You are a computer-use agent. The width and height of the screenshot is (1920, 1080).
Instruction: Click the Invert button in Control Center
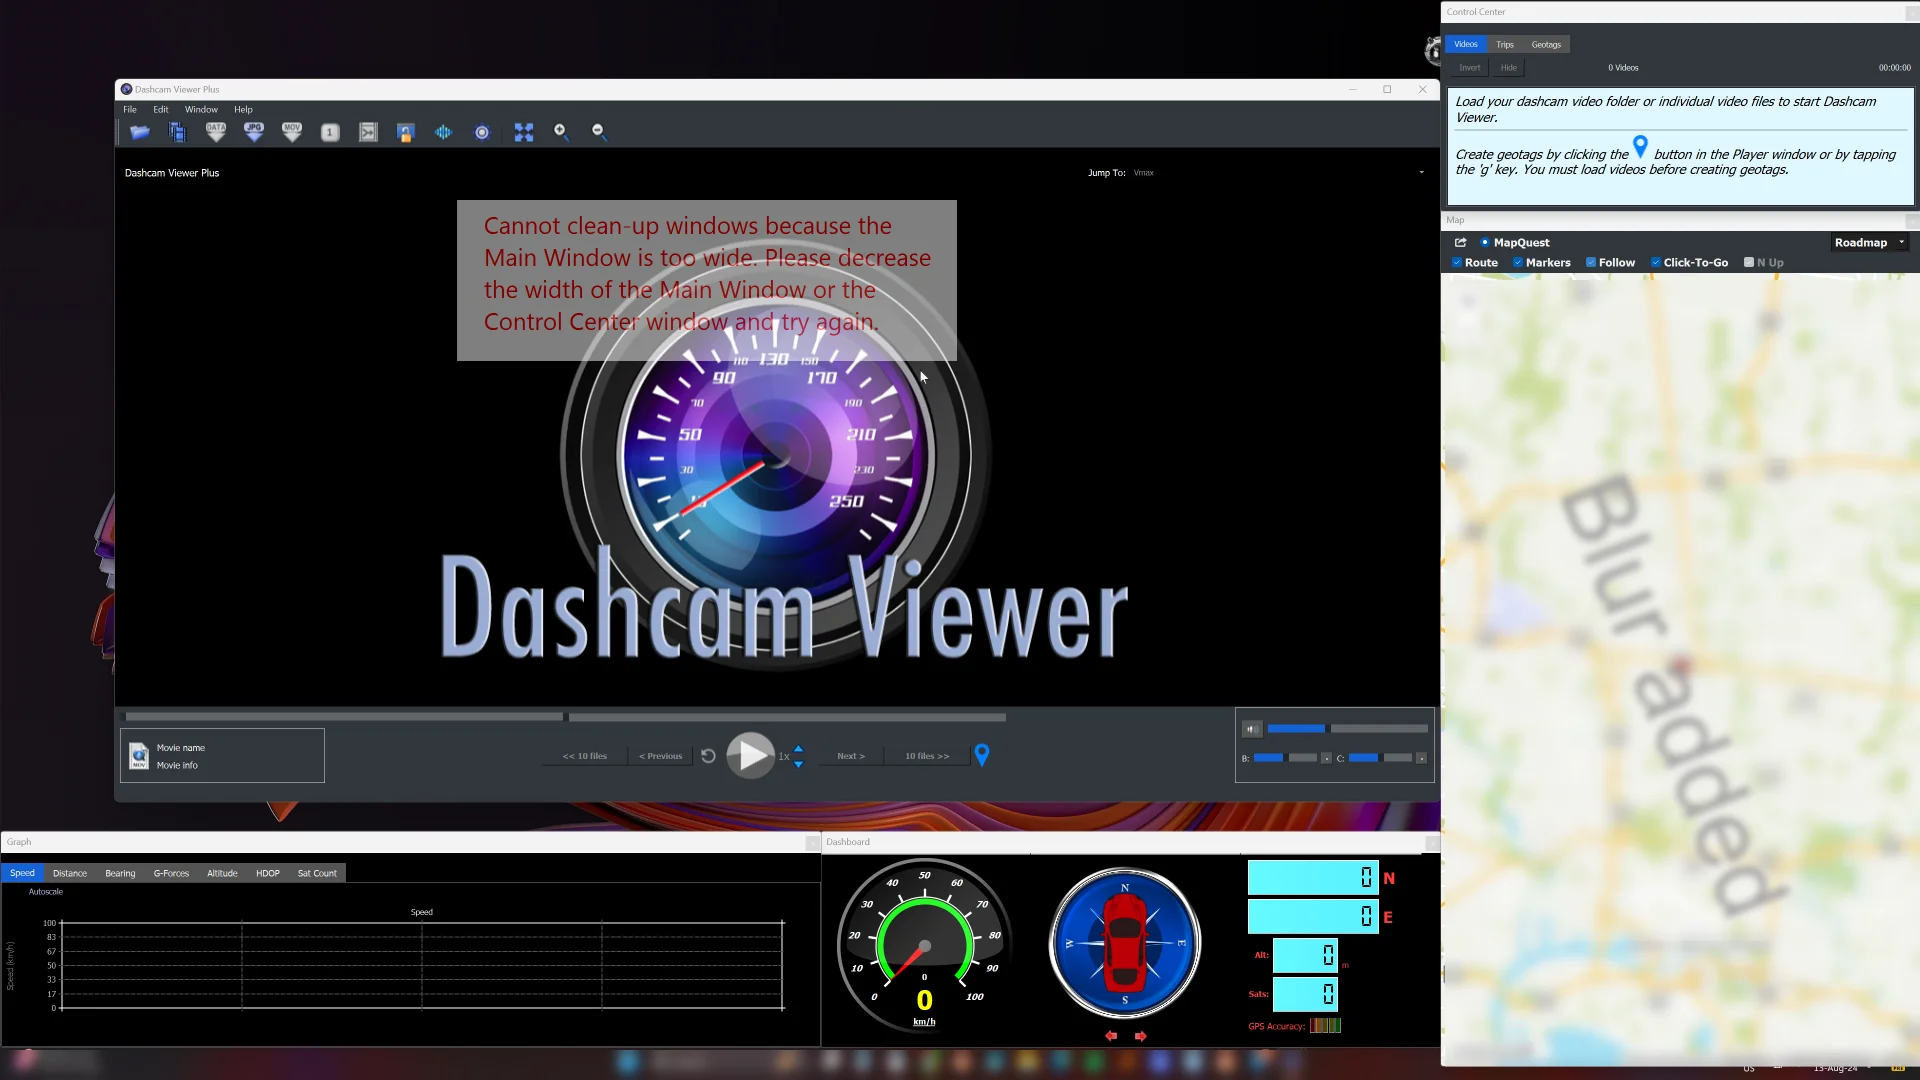pos(1469,68)
